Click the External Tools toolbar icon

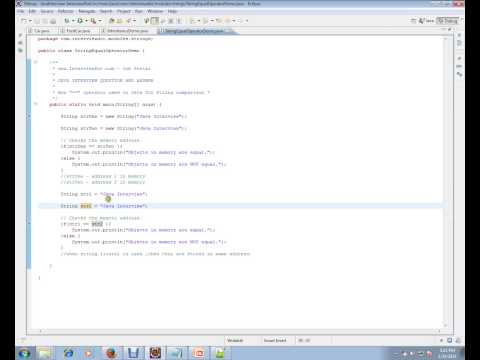(93, 21)
